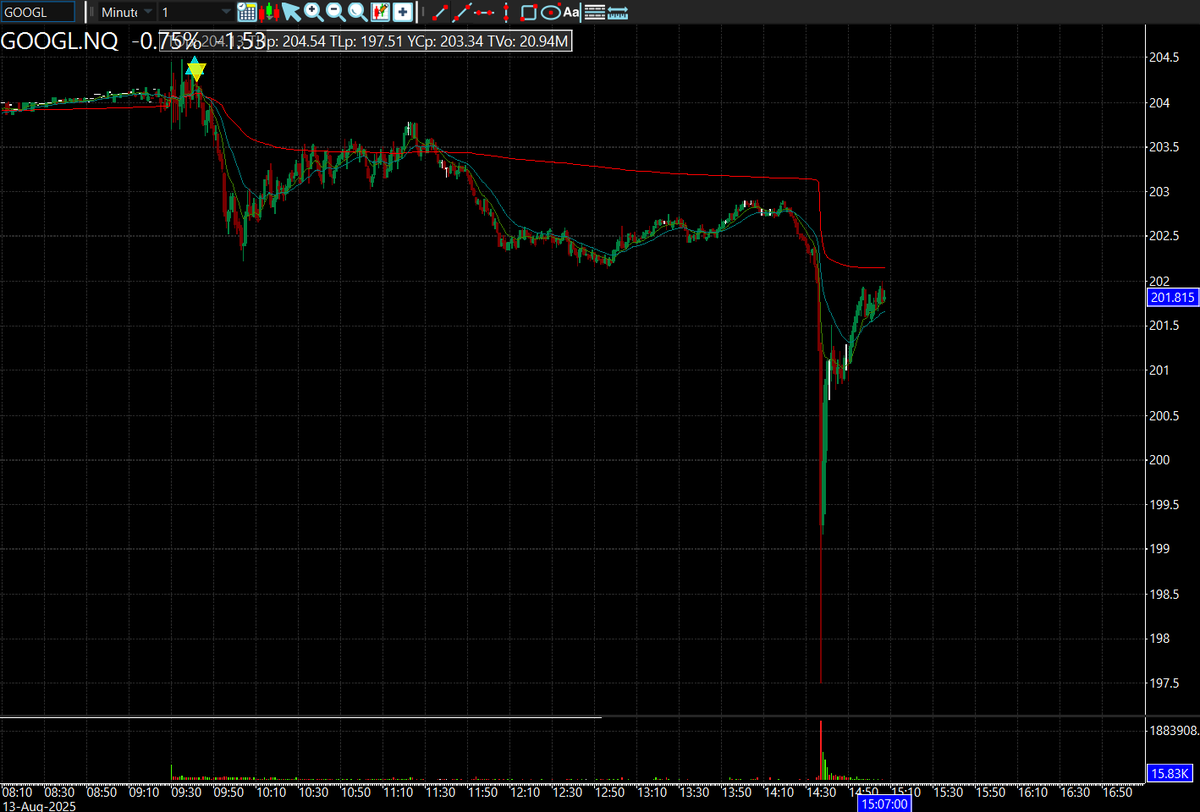Open the Minute timeframe dropdown
This screenshot has width=1200, height=812.
(x=127, y=12)
